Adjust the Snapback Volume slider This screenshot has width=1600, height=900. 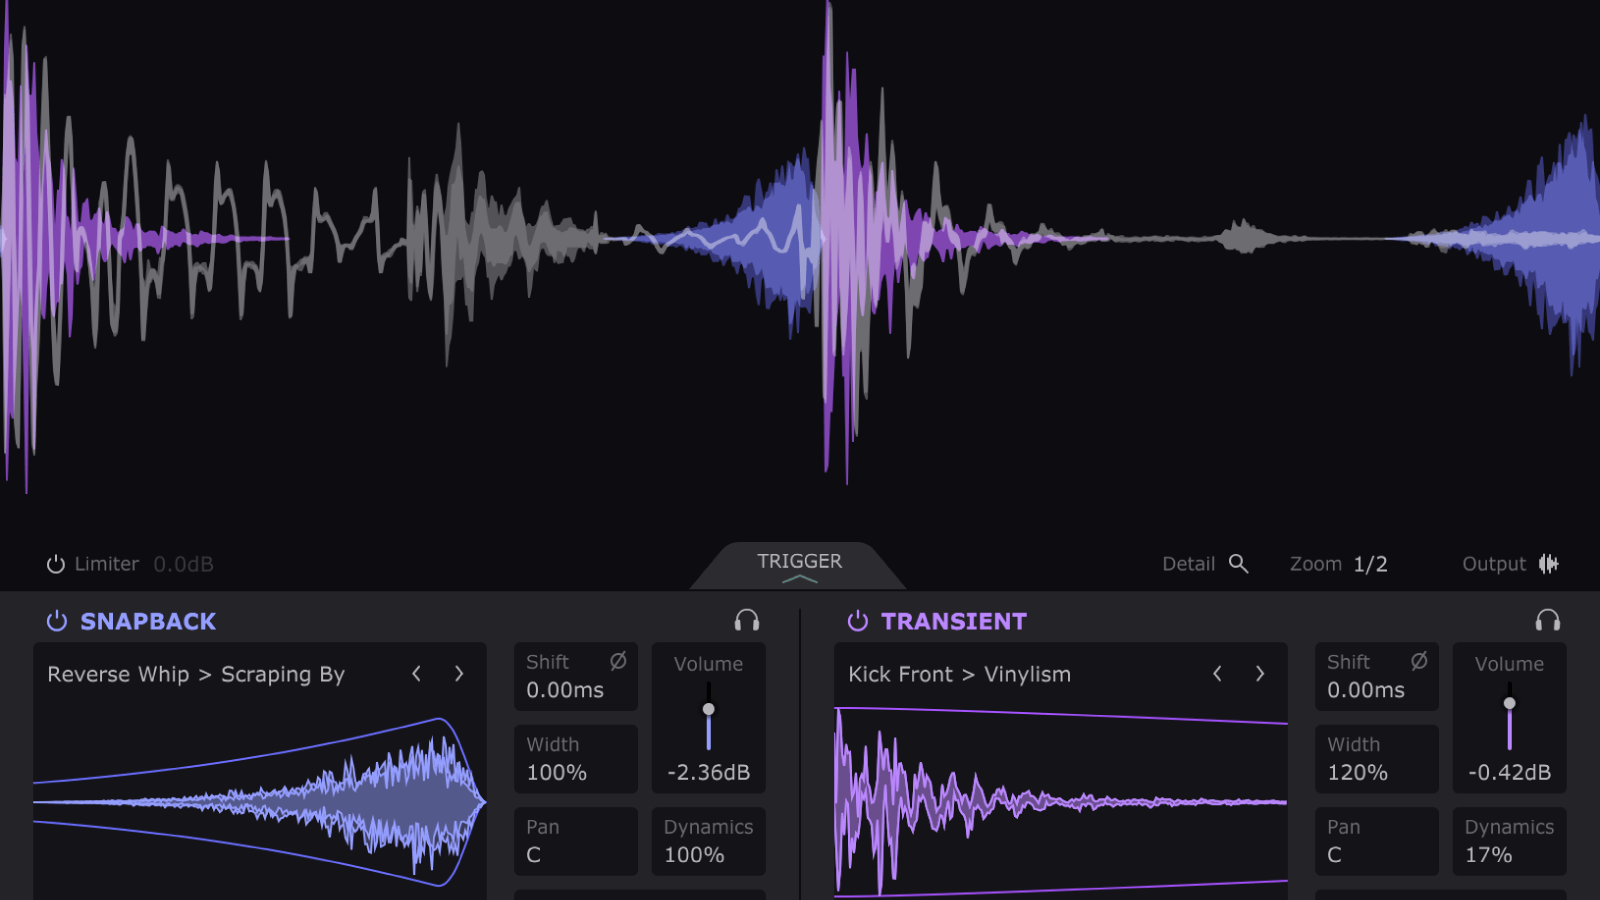pyautogui.click(x=709, y=707)
